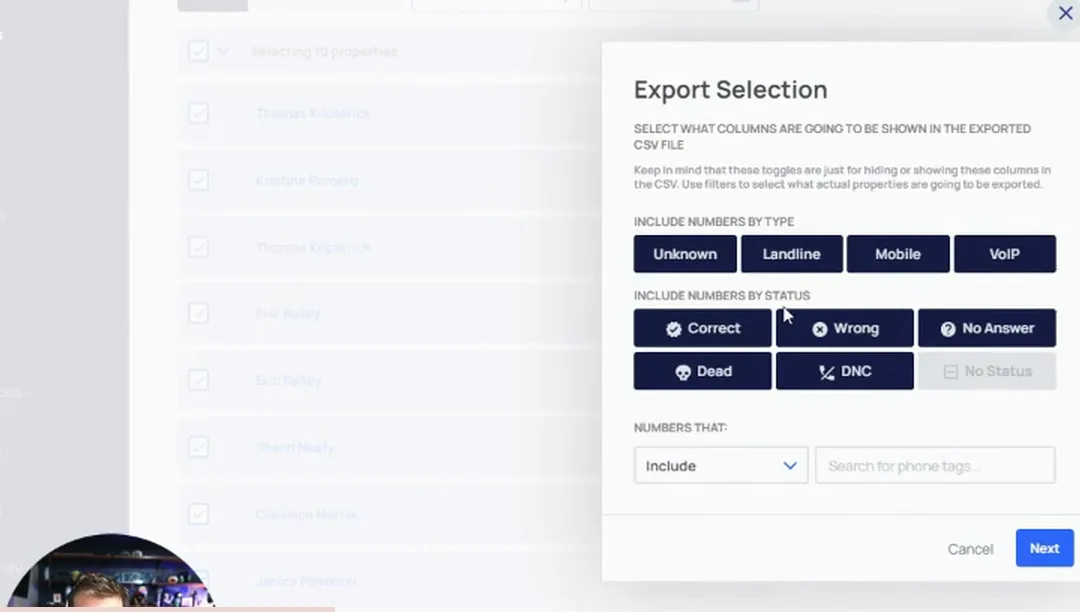Viewport: 1080px width, 612px height.
Task: Toggle the Landline number type
Action: 791,254
